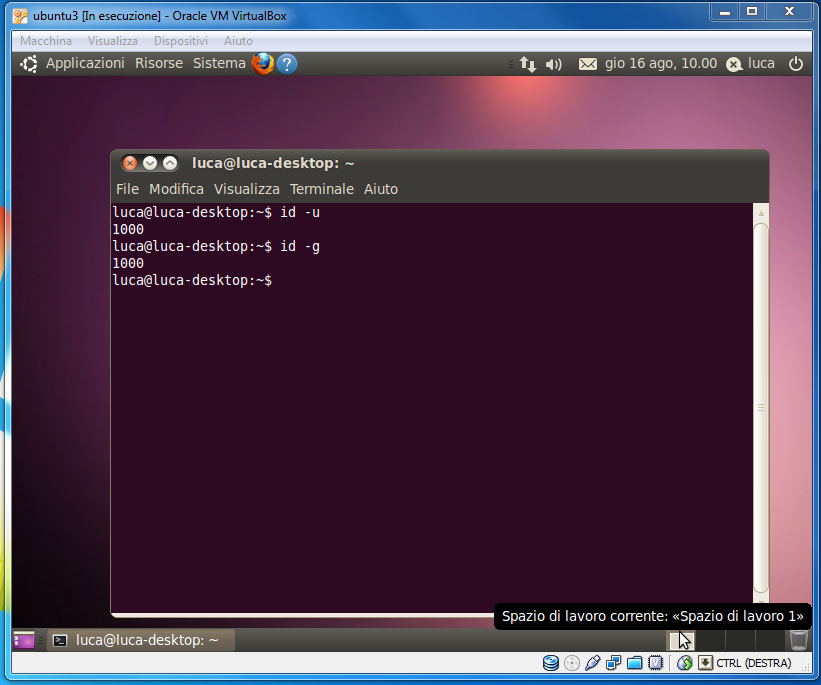Open the terminal Modifica menu
The image size is (821, 685).
click(176, 189)
